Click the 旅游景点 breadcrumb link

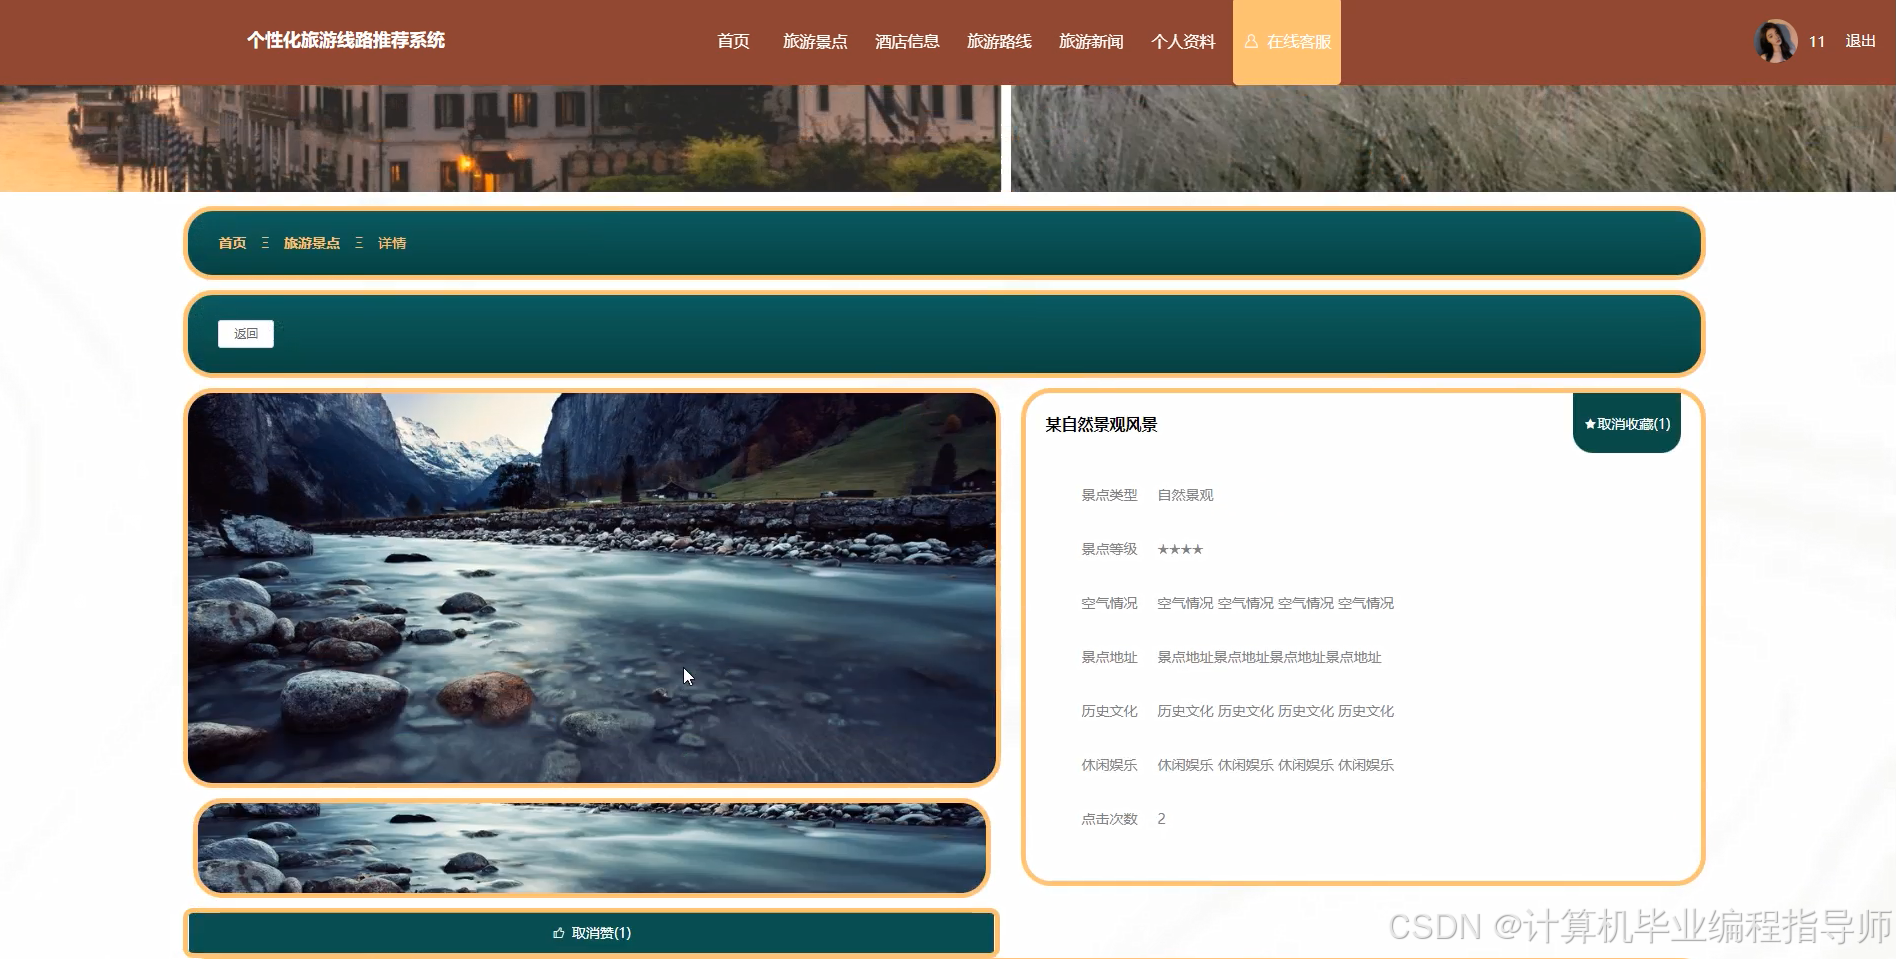[x=312, y=243]
